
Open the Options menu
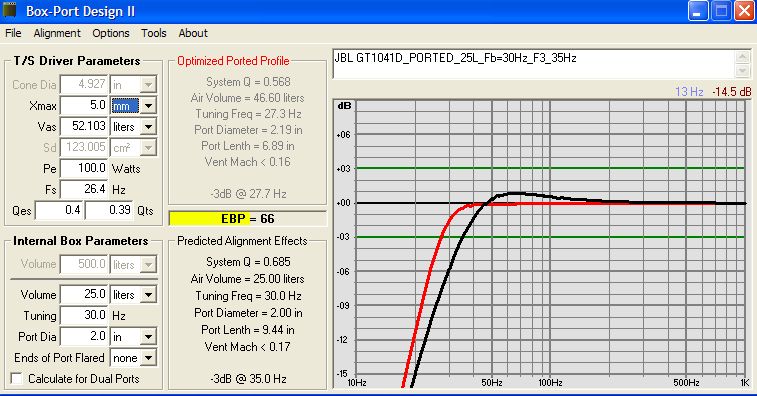pos(111,33)
